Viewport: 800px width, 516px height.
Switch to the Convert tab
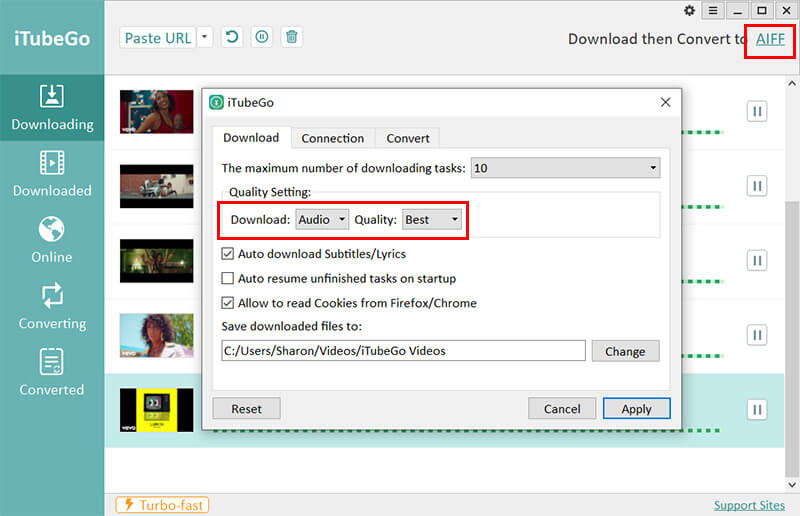tap(408, 138)
